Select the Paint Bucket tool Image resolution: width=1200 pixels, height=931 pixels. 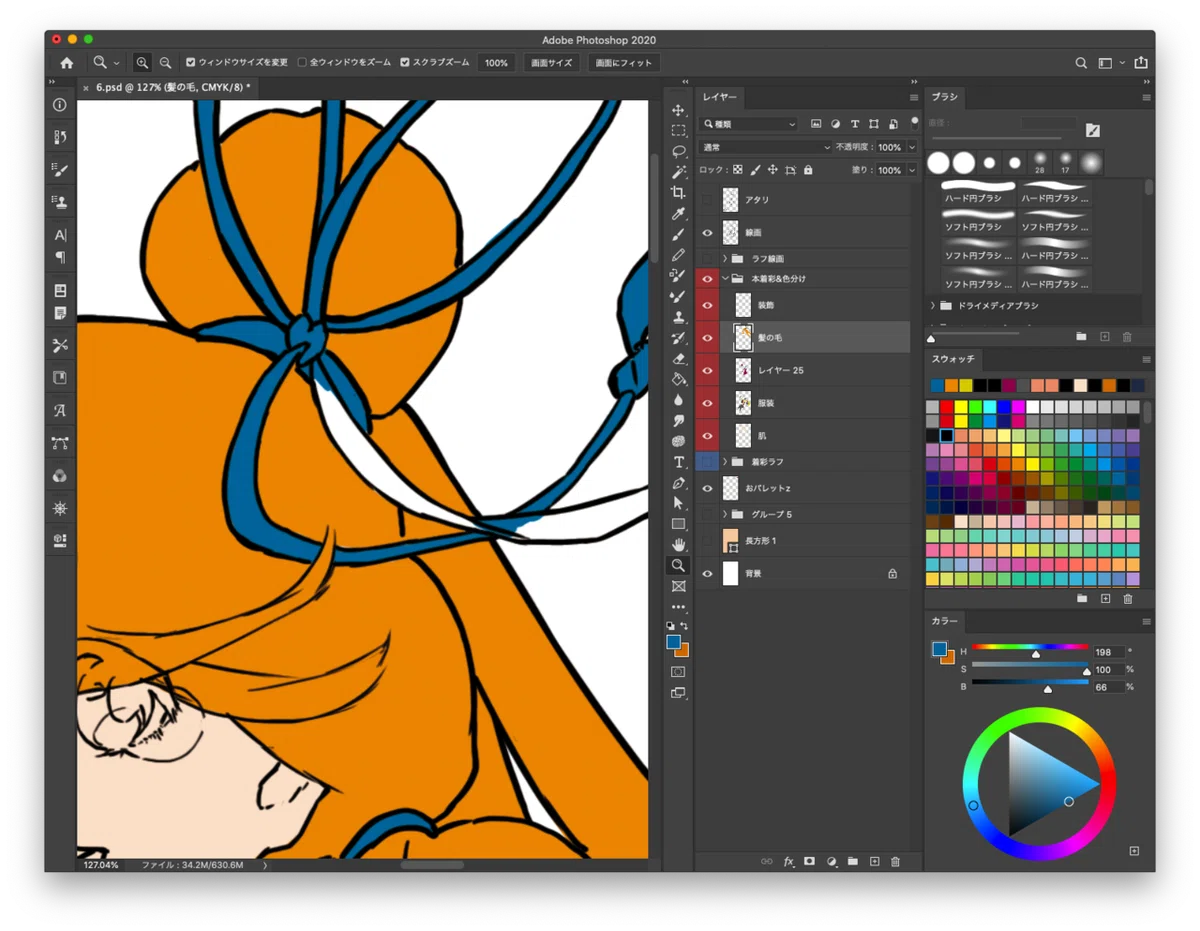(x=678, y=379)
